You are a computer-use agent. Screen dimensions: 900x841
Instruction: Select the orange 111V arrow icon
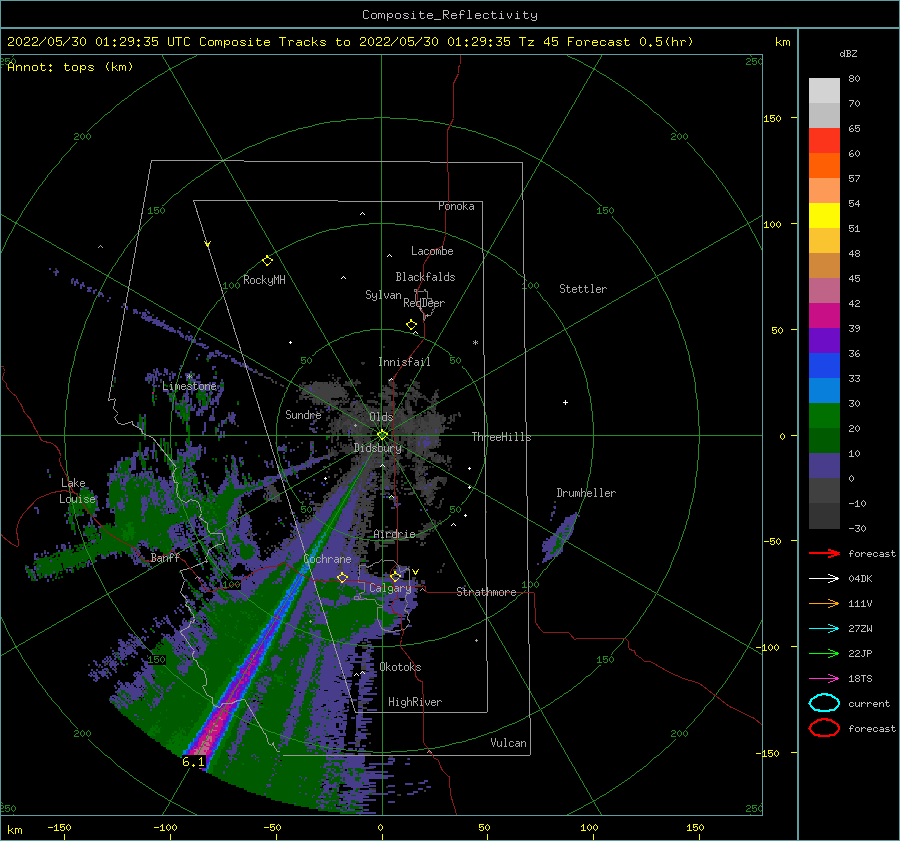tap(824, 603)
